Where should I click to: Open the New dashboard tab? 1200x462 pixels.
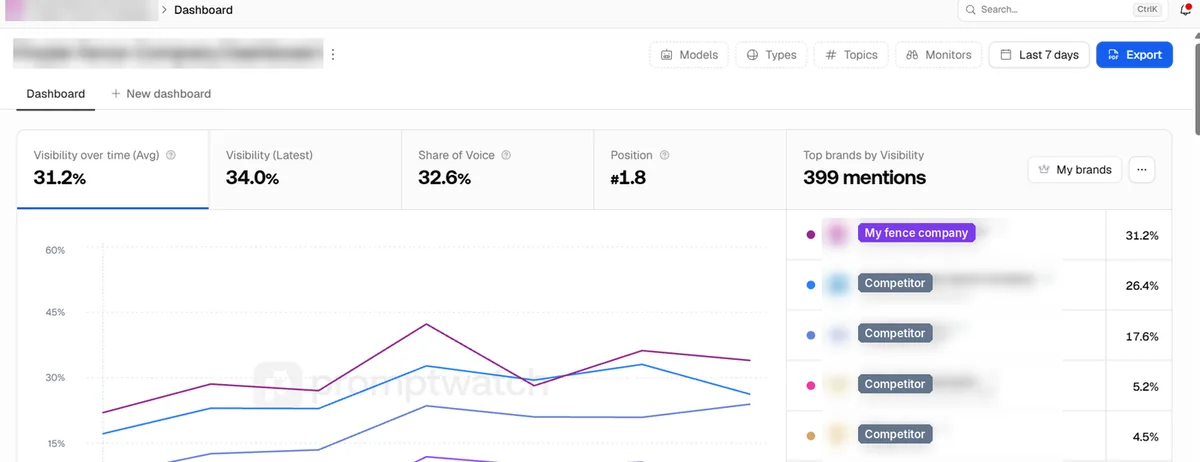(161, 93)
